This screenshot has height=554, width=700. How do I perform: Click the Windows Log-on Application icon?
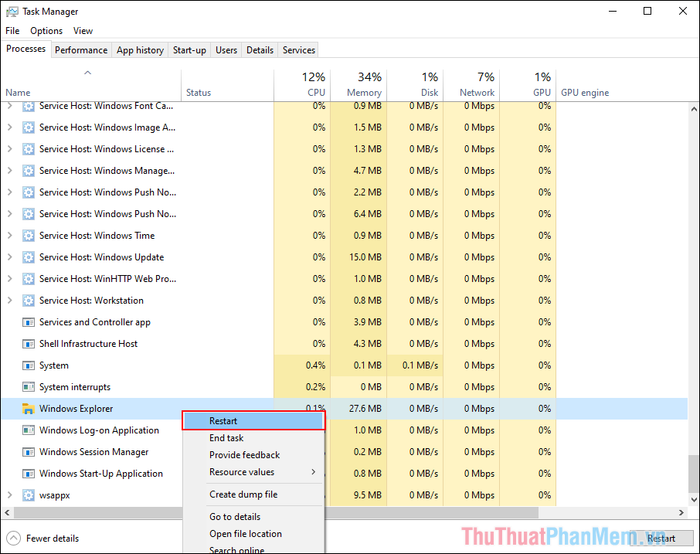[x=28, y=430]
